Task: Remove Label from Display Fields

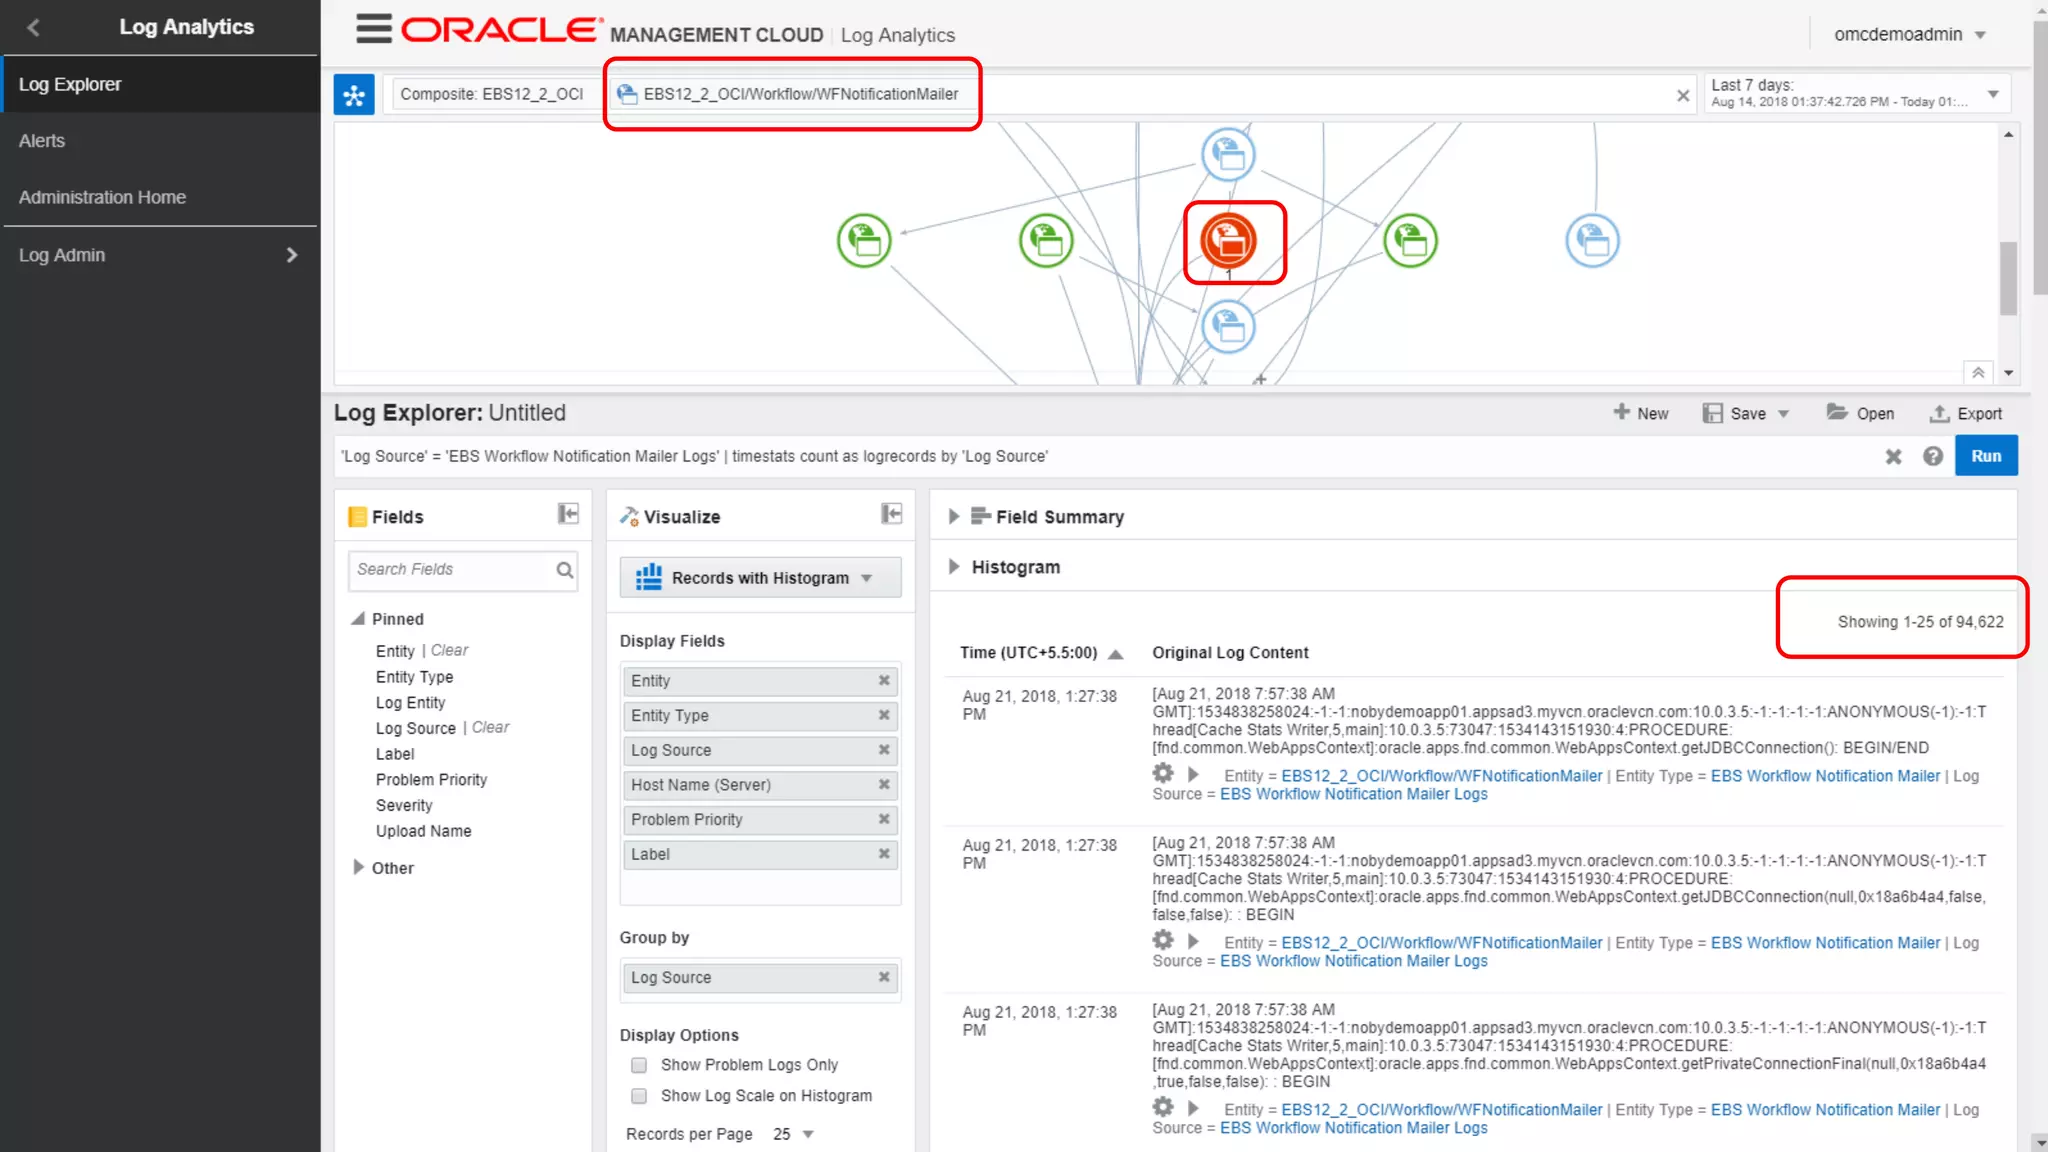Action: tap(884, 854)
